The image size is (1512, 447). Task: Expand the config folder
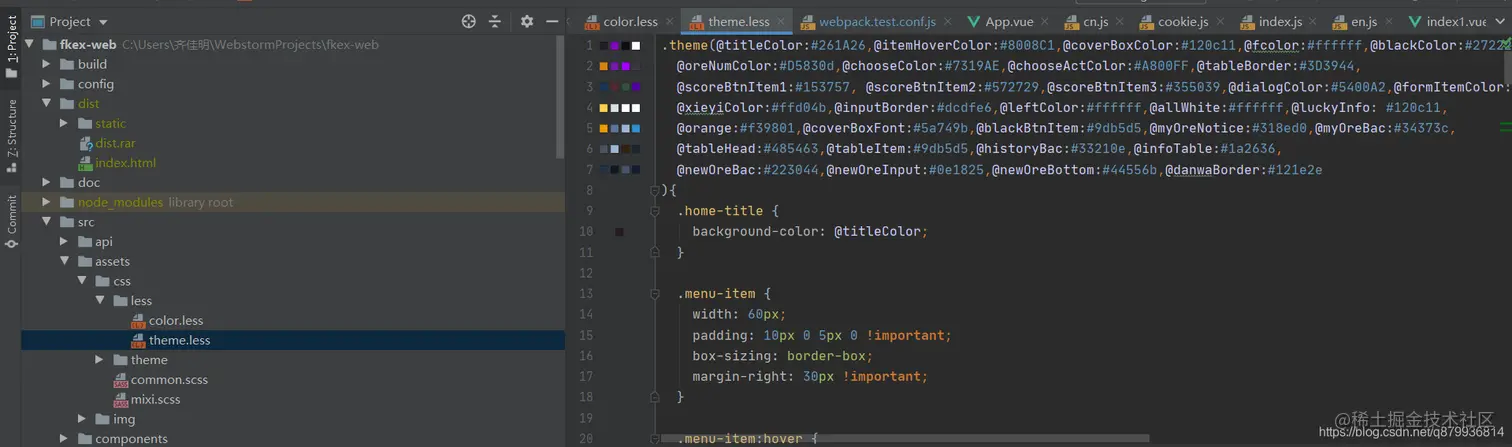click(x=46, y=84)
